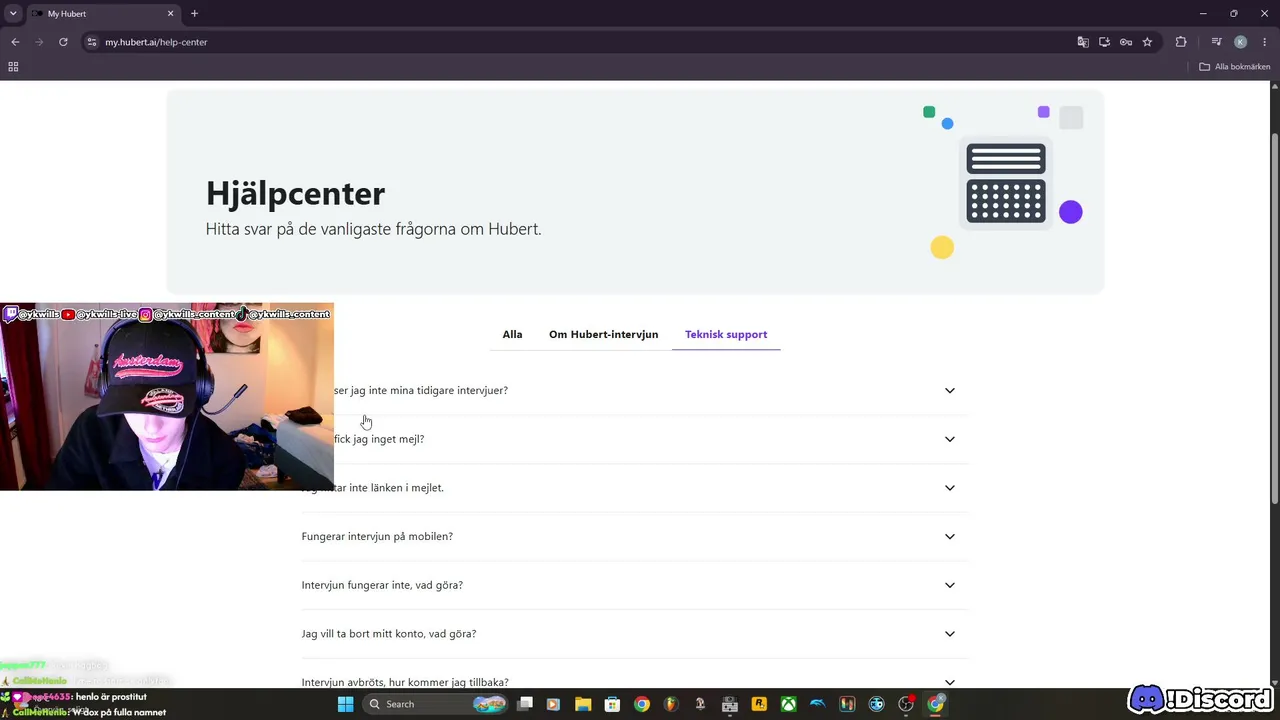Click 'Intervjun avbröts, hur kommer jag tillbaka?' text

click(405, 682)
